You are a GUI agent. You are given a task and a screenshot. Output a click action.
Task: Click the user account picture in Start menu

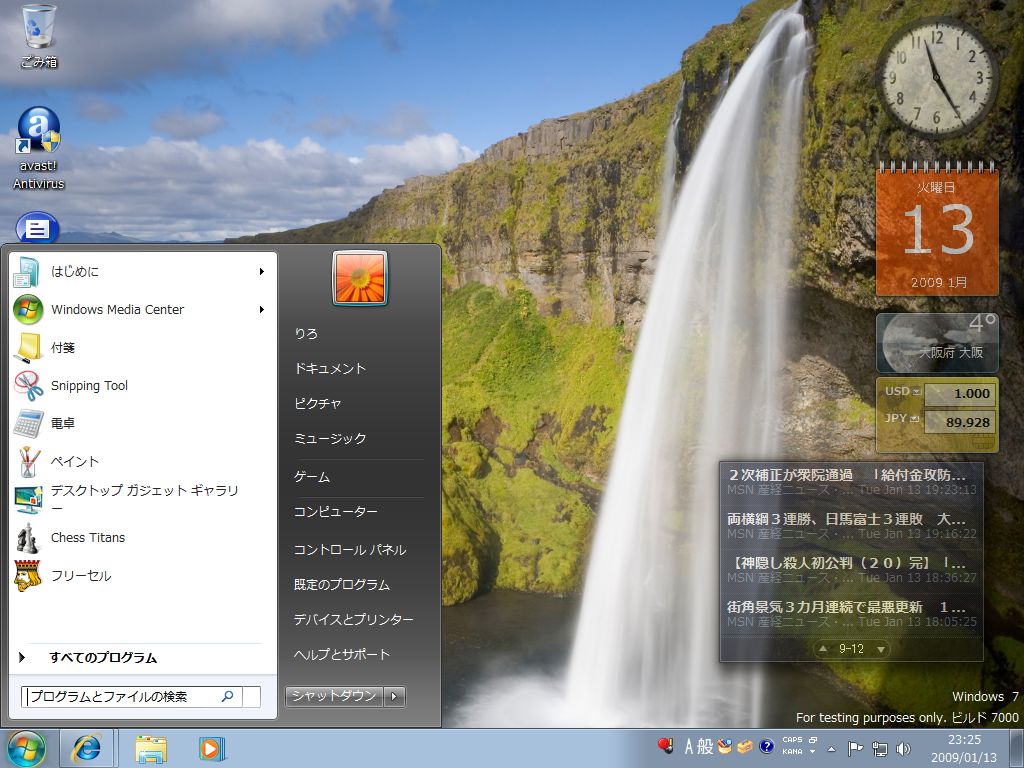click(x=360, y=278)
